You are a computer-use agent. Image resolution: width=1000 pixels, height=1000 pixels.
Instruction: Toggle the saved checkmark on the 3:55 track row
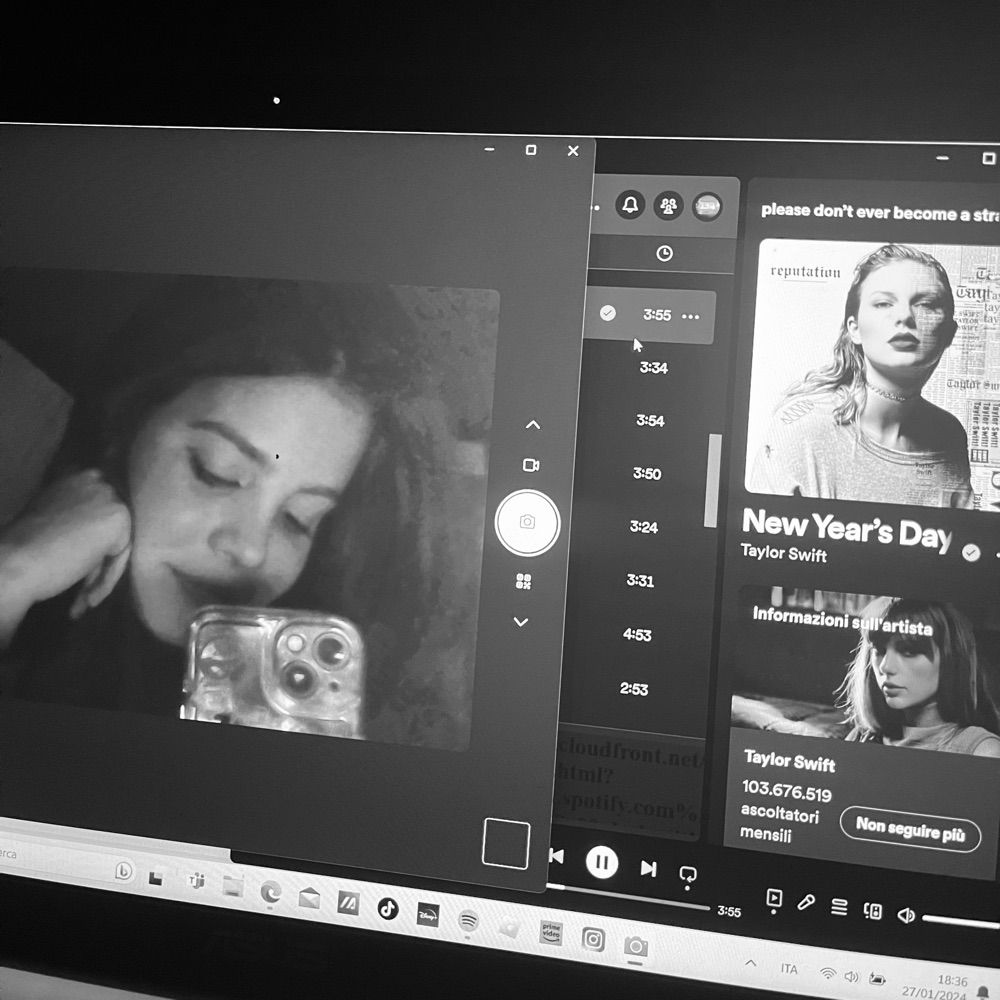coord(608,313)
